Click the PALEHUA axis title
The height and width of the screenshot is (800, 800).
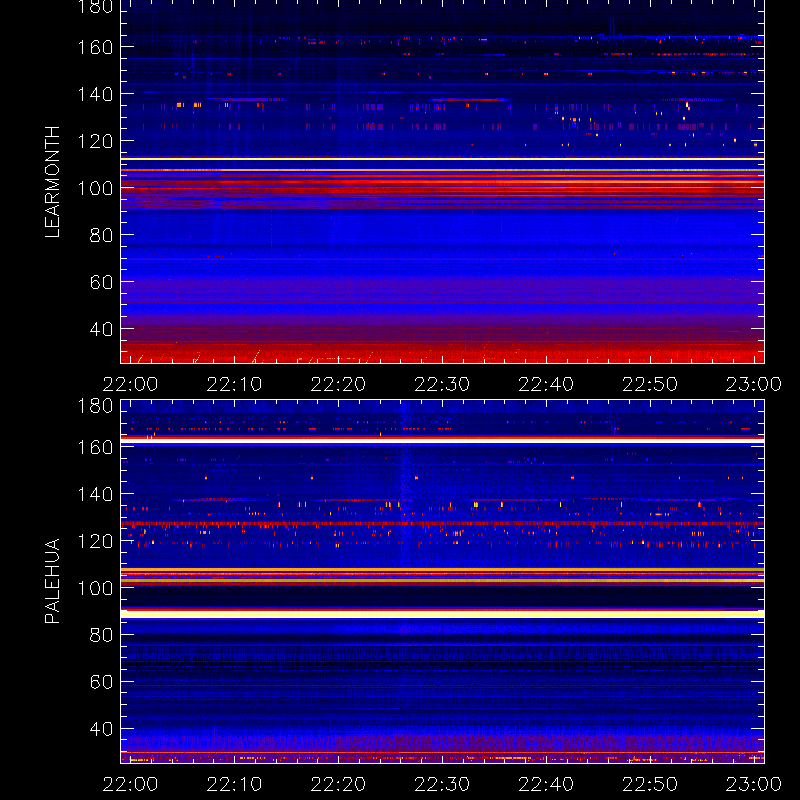click(53, 581)
